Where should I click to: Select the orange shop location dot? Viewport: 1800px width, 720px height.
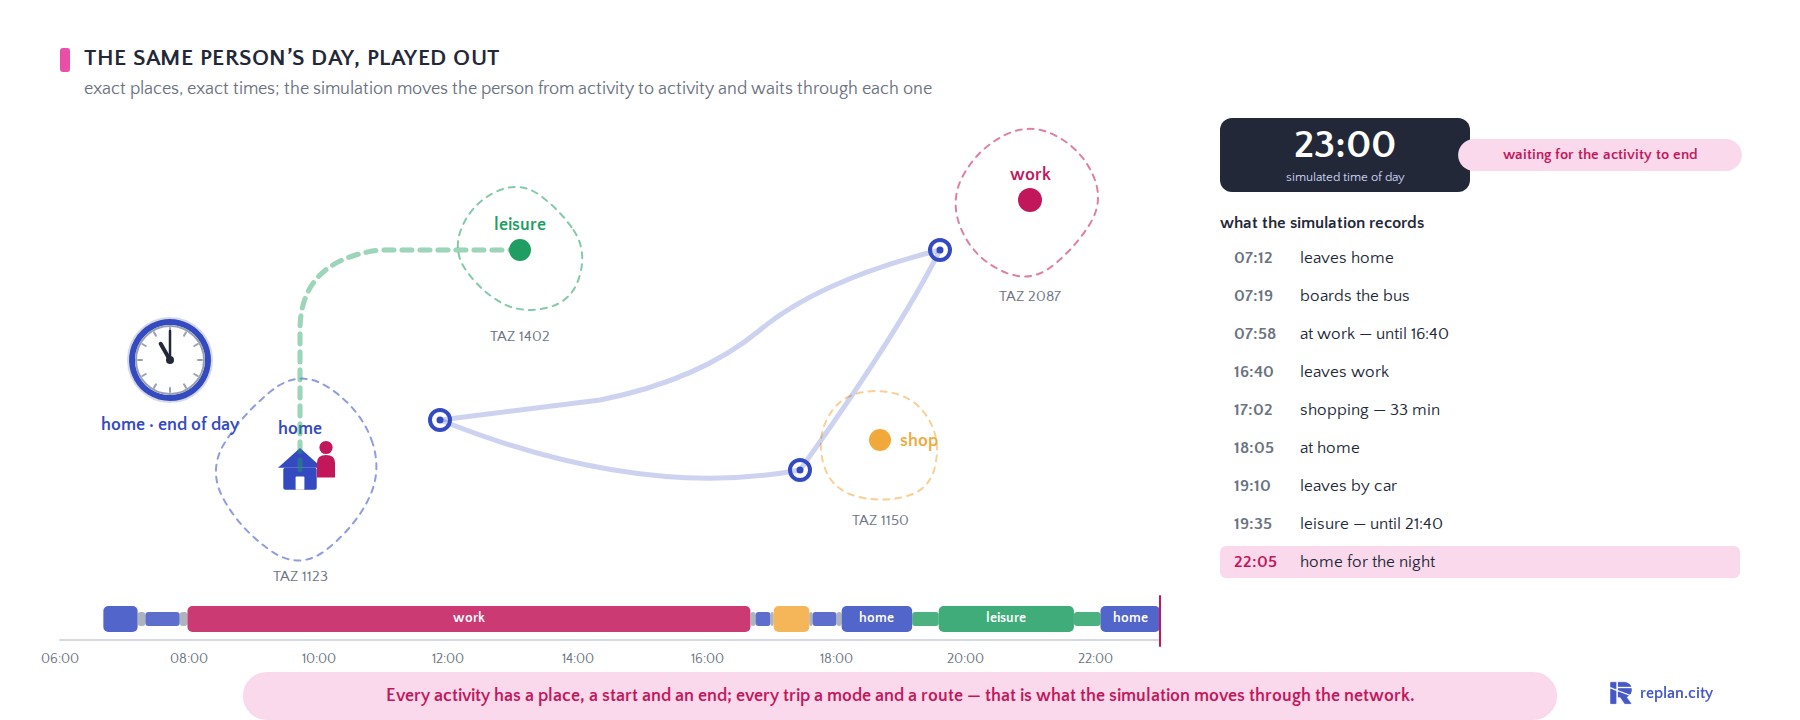(x=880, y=440)
